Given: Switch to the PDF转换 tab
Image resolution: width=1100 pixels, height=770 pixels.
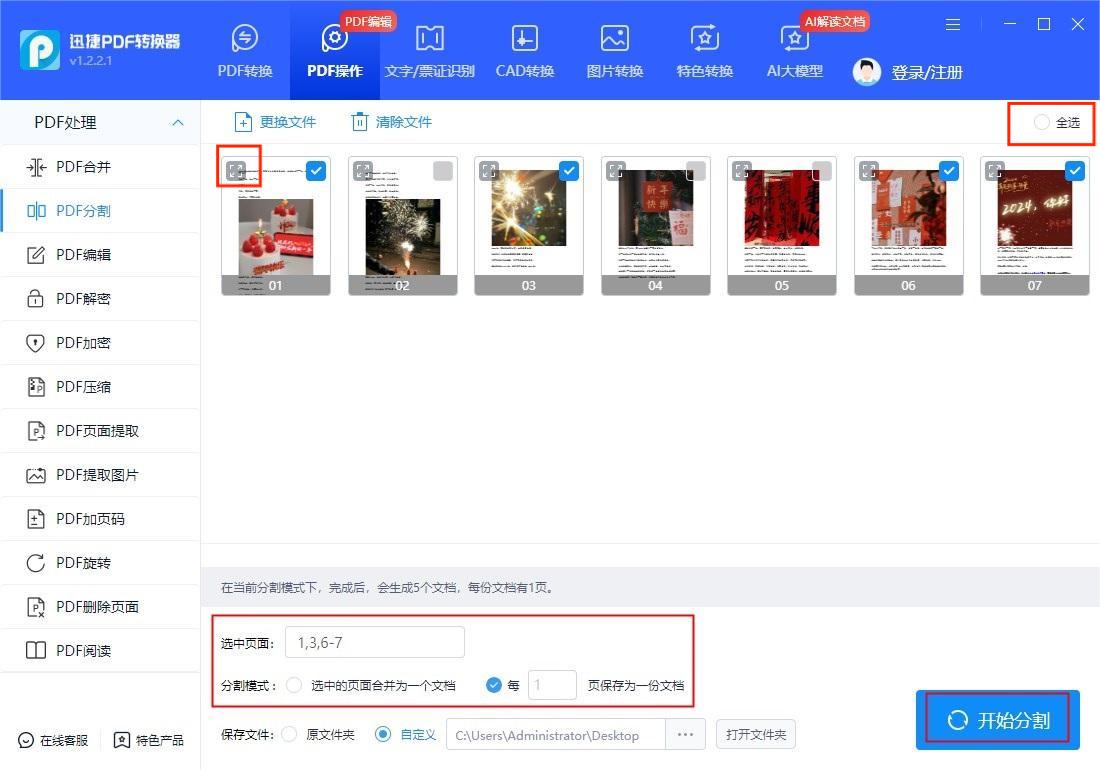Looking at the screenshot, I should click(244, 50).
